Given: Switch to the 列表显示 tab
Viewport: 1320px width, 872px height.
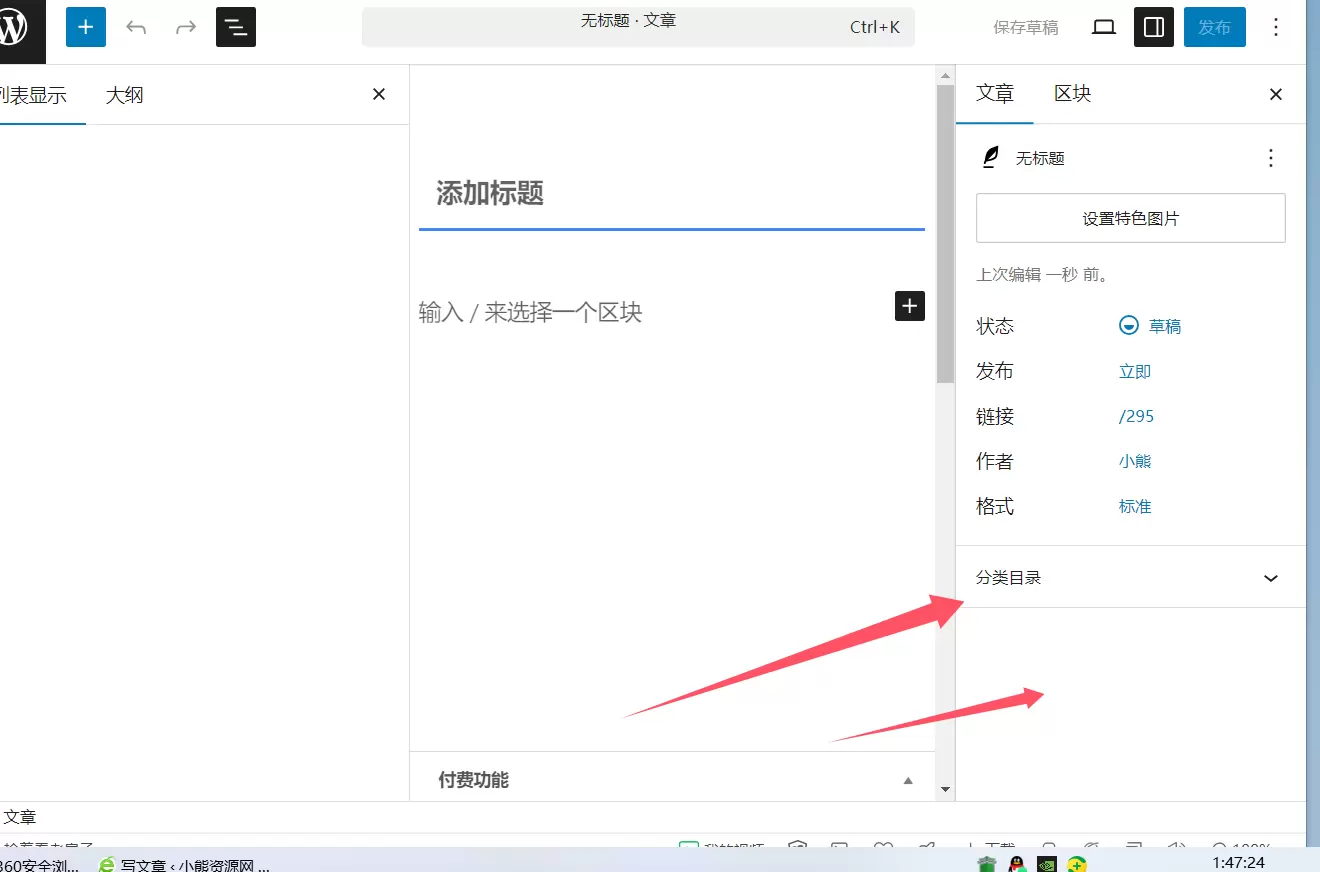Looking at the screenshot, I should point(35,95).
